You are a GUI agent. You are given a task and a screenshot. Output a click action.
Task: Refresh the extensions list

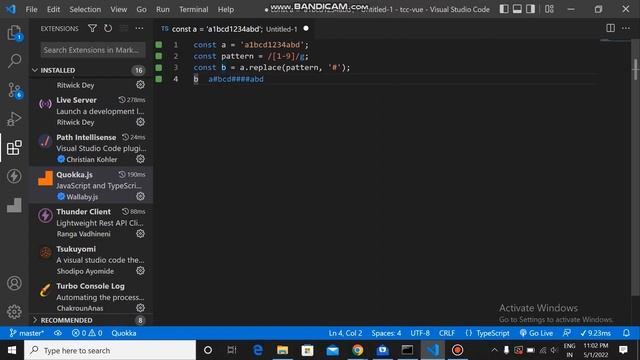tap(108, 28)
